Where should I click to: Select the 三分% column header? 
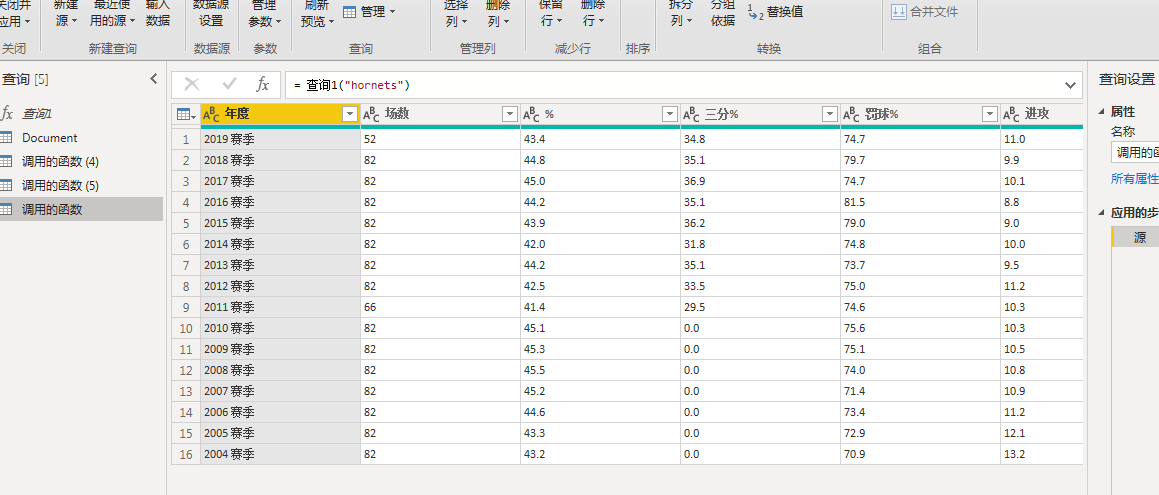(x=761, y=115)
